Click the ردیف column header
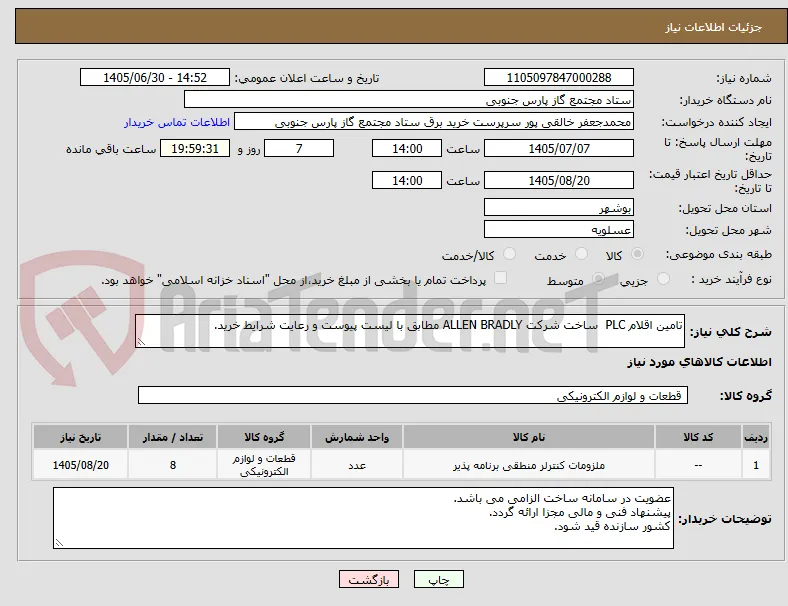Viewport: 788px width, 606px height. pos(756,437)
